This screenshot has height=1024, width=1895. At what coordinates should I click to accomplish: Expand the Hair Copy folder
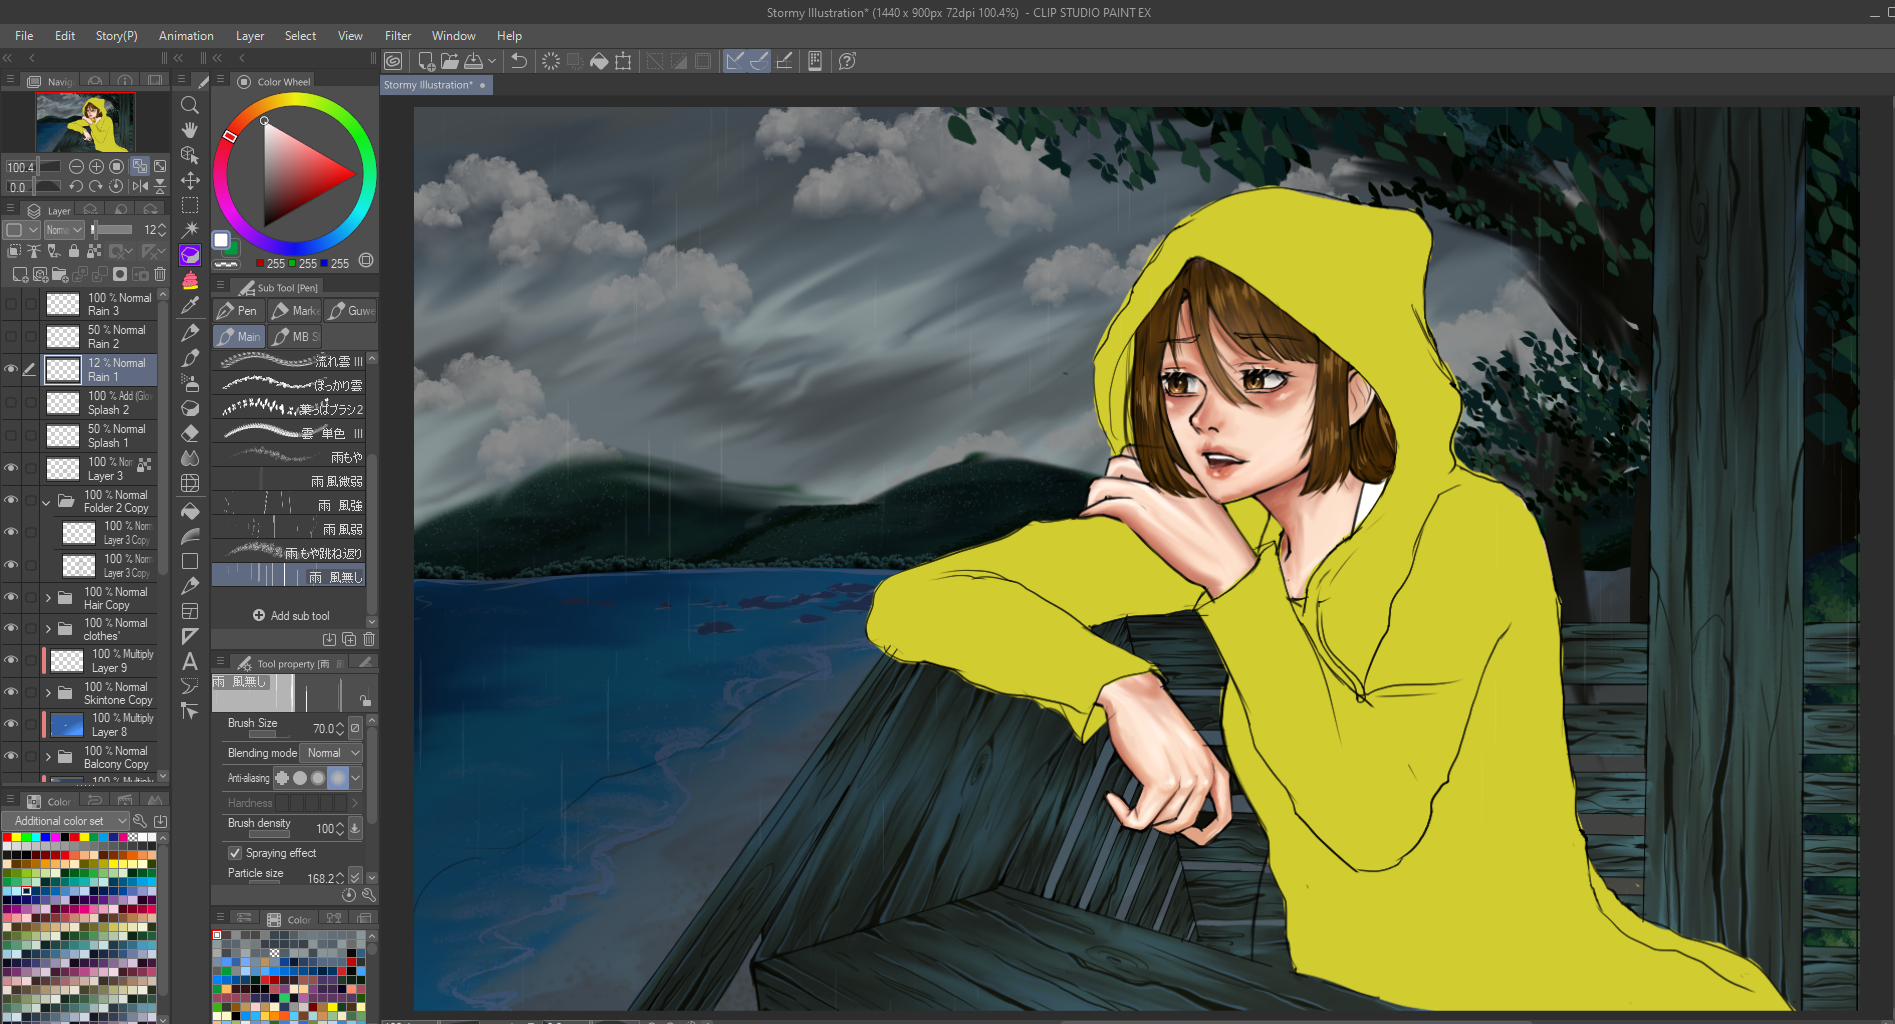point(48,598)
